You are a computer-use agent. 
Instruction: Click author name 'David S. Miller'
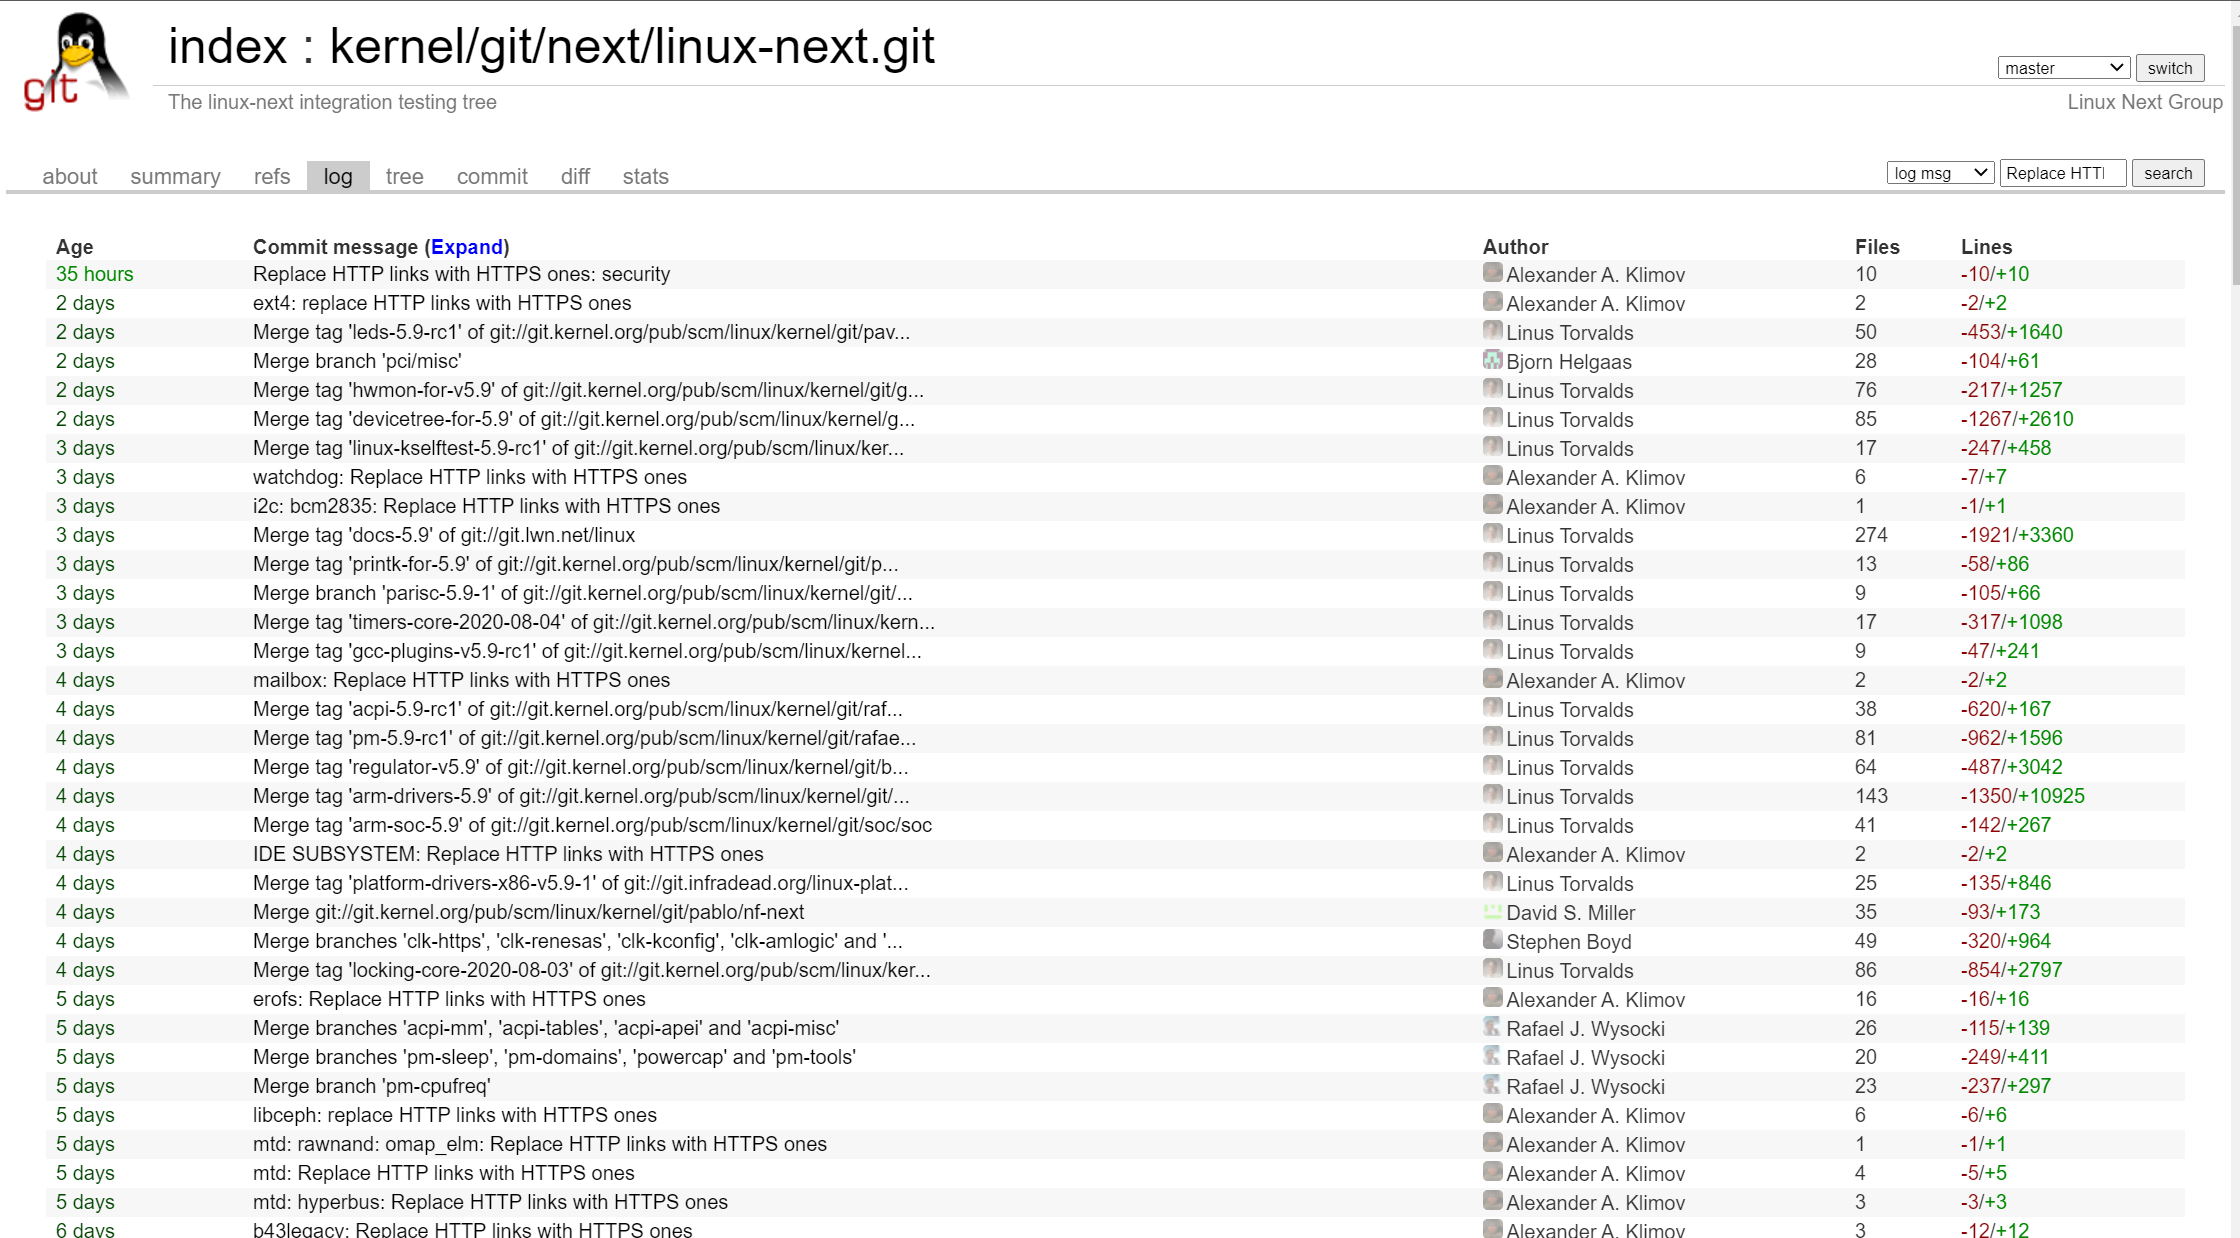coord(1571,913)
